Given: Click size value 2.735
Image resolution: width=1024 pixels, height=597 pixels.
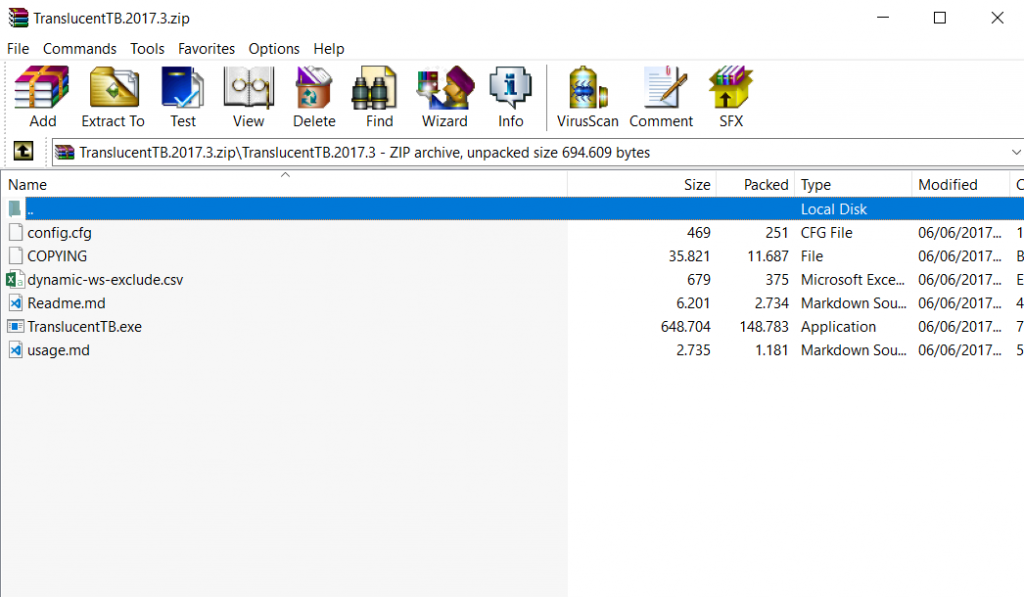Looking at the screenshot, I should click(x=693, y=350).
